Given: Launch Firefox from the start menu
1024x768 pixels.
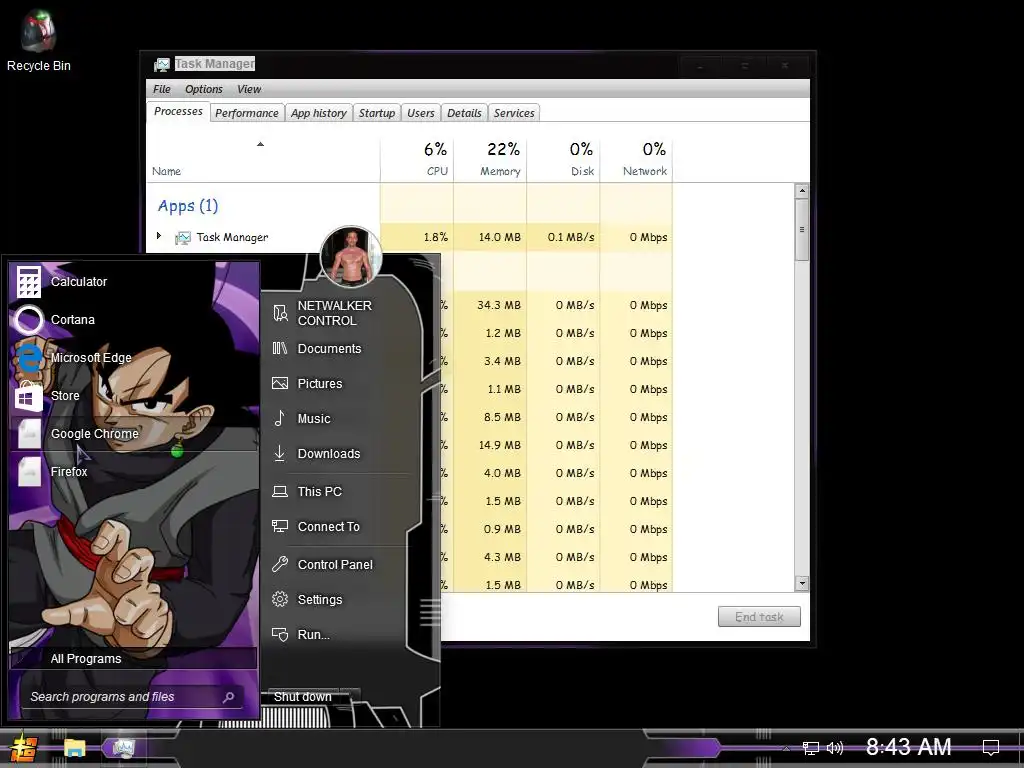Looking at the screenshot, I should (x=134, y=471).
